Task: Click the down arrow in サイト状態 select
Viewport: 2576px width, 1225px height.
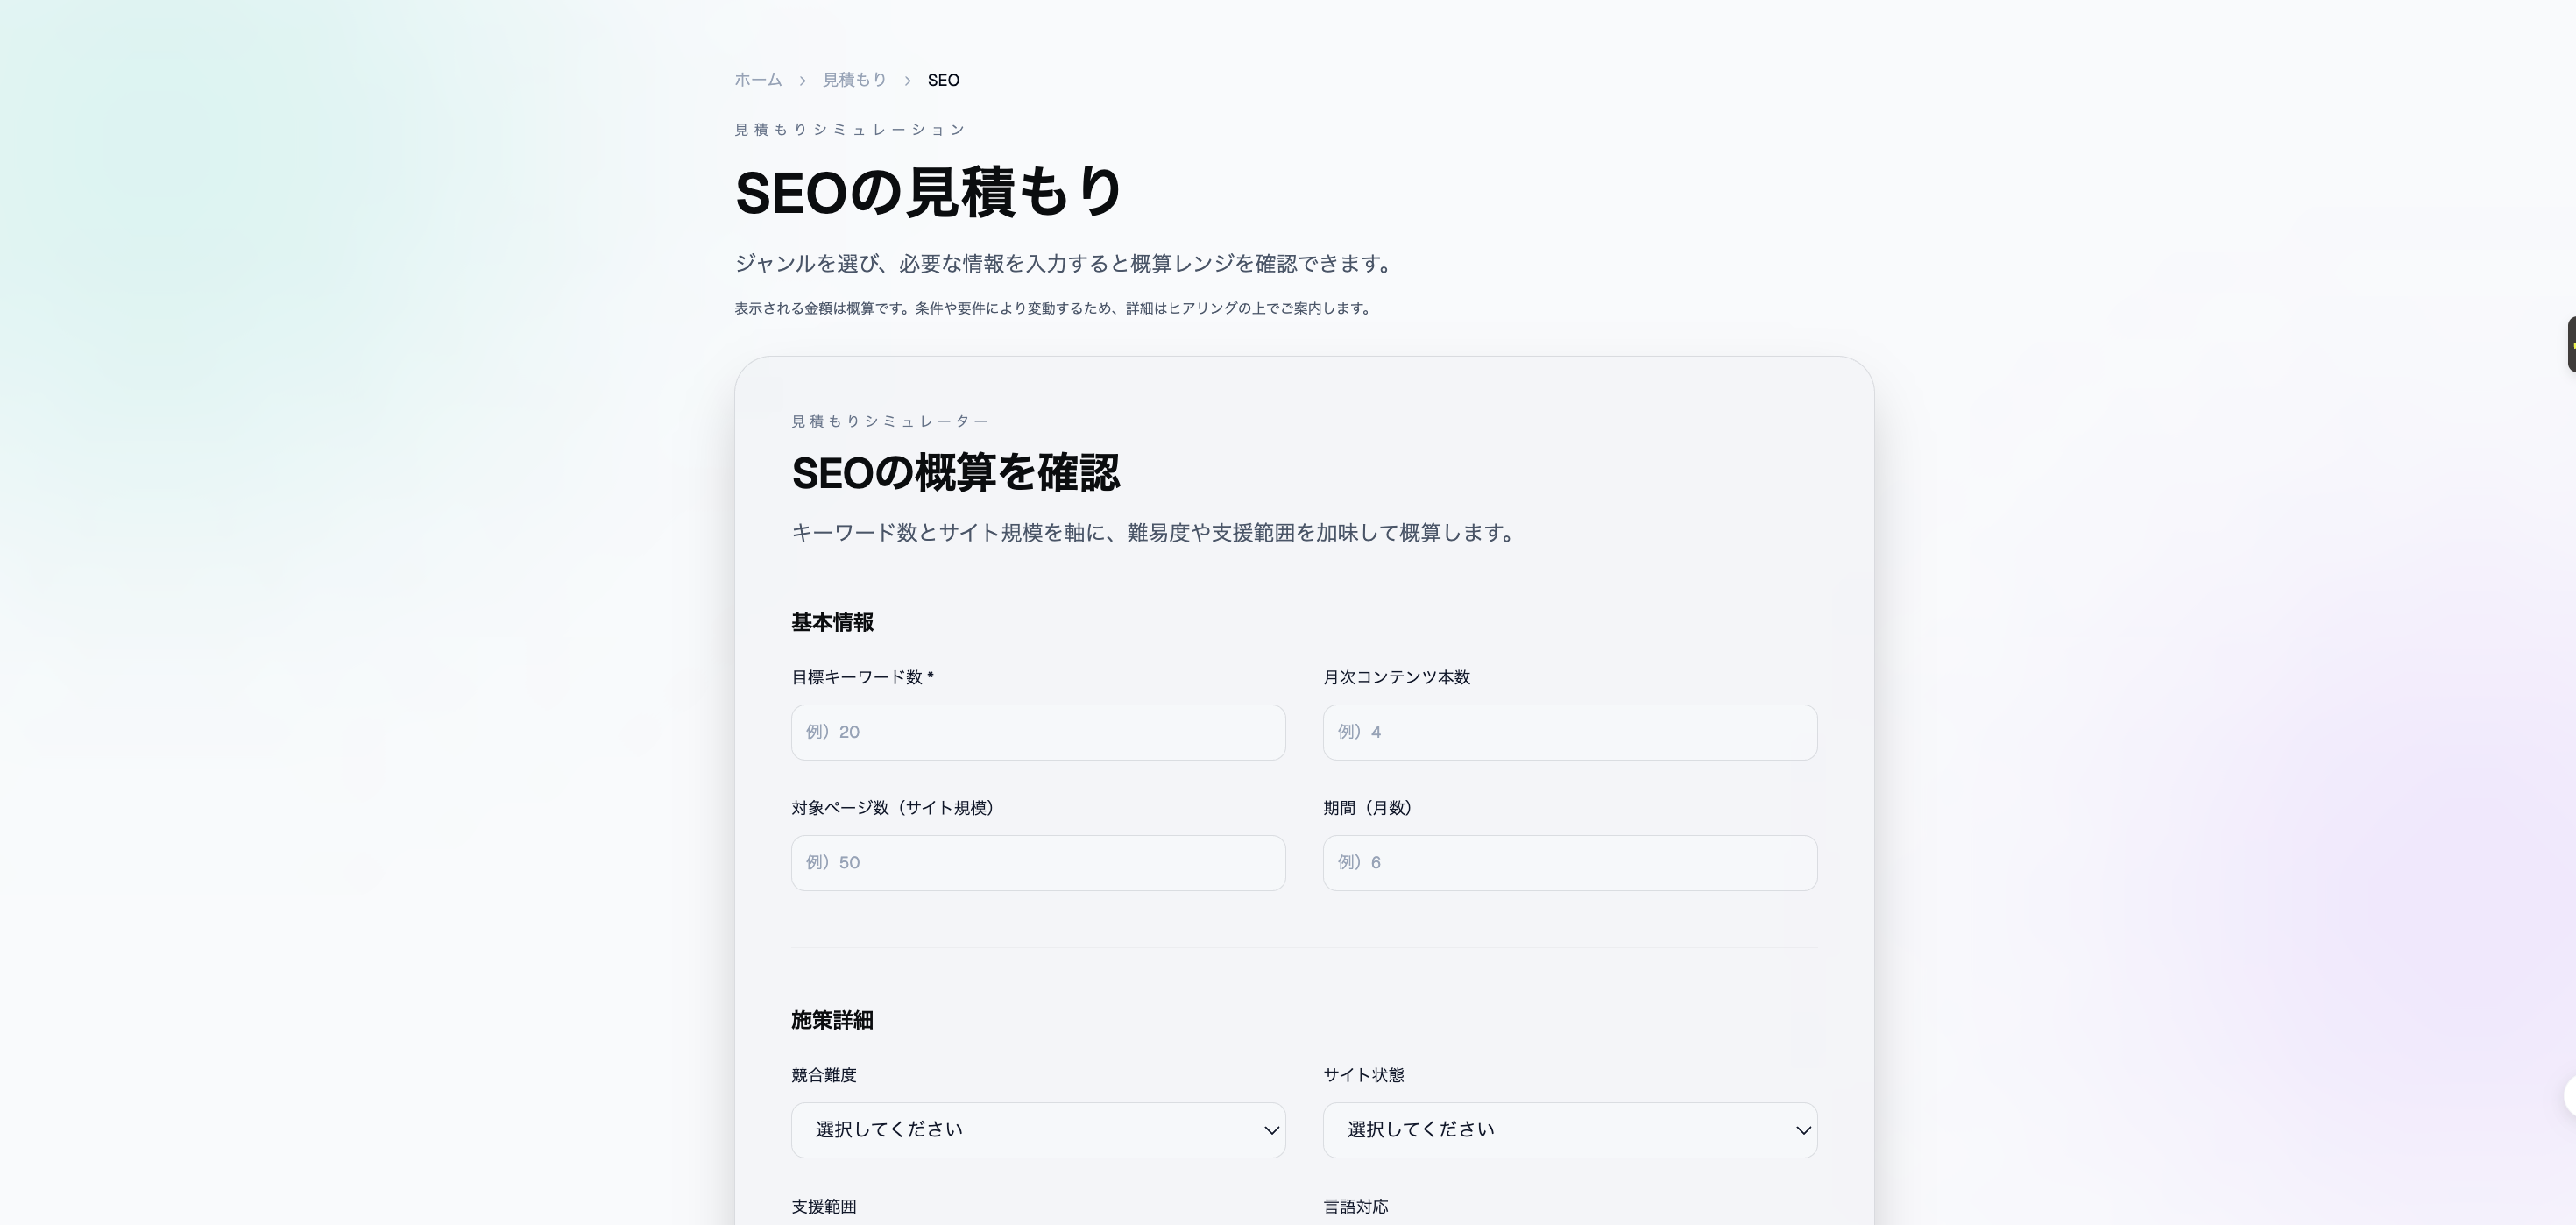Action: coord(1803,1130)
